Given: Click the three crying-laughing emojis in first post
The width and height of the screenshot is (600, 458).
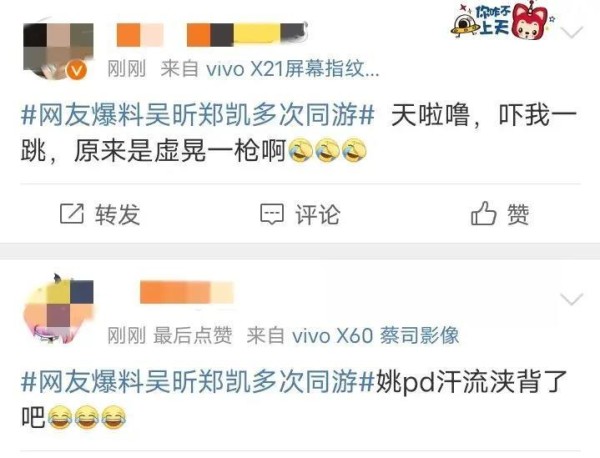Looking at the screenshot, I should pos(327,150).
